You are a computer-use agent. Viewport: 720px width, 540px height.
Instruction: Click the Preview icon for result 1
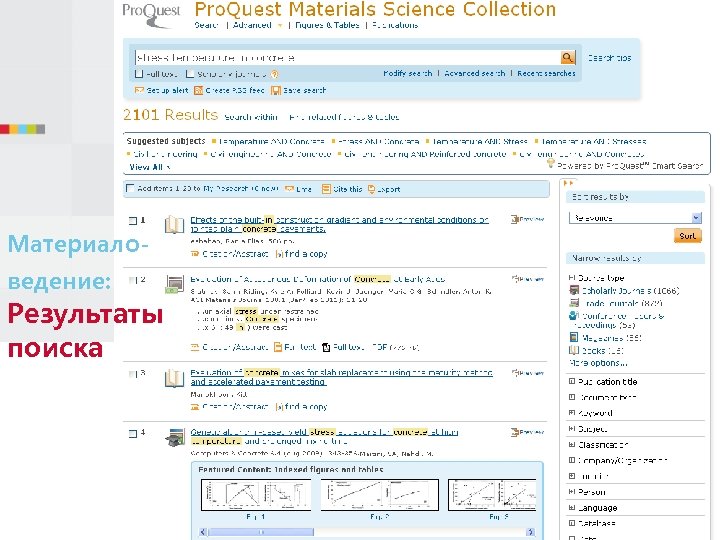(x=514, y=219)
